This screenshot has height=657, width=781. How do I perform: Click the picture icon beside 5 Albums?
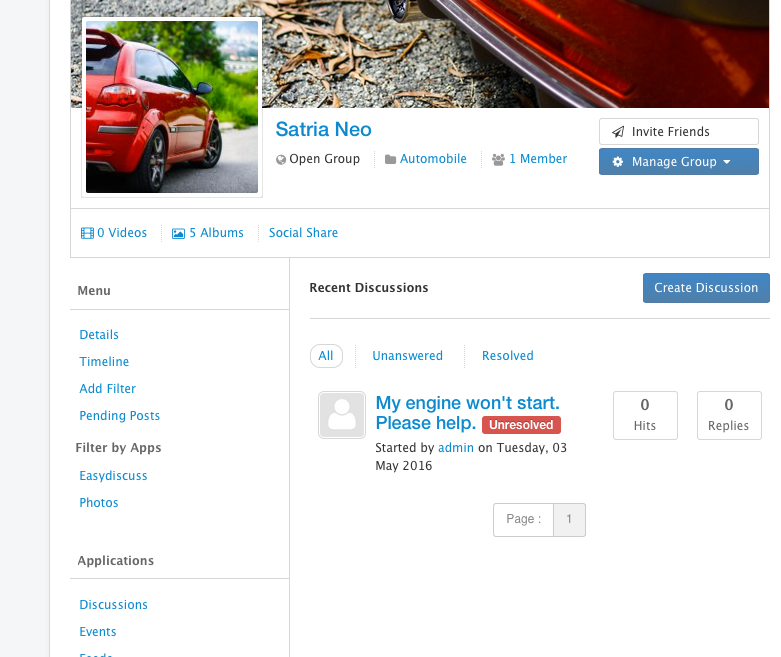(x=178, y=233)
